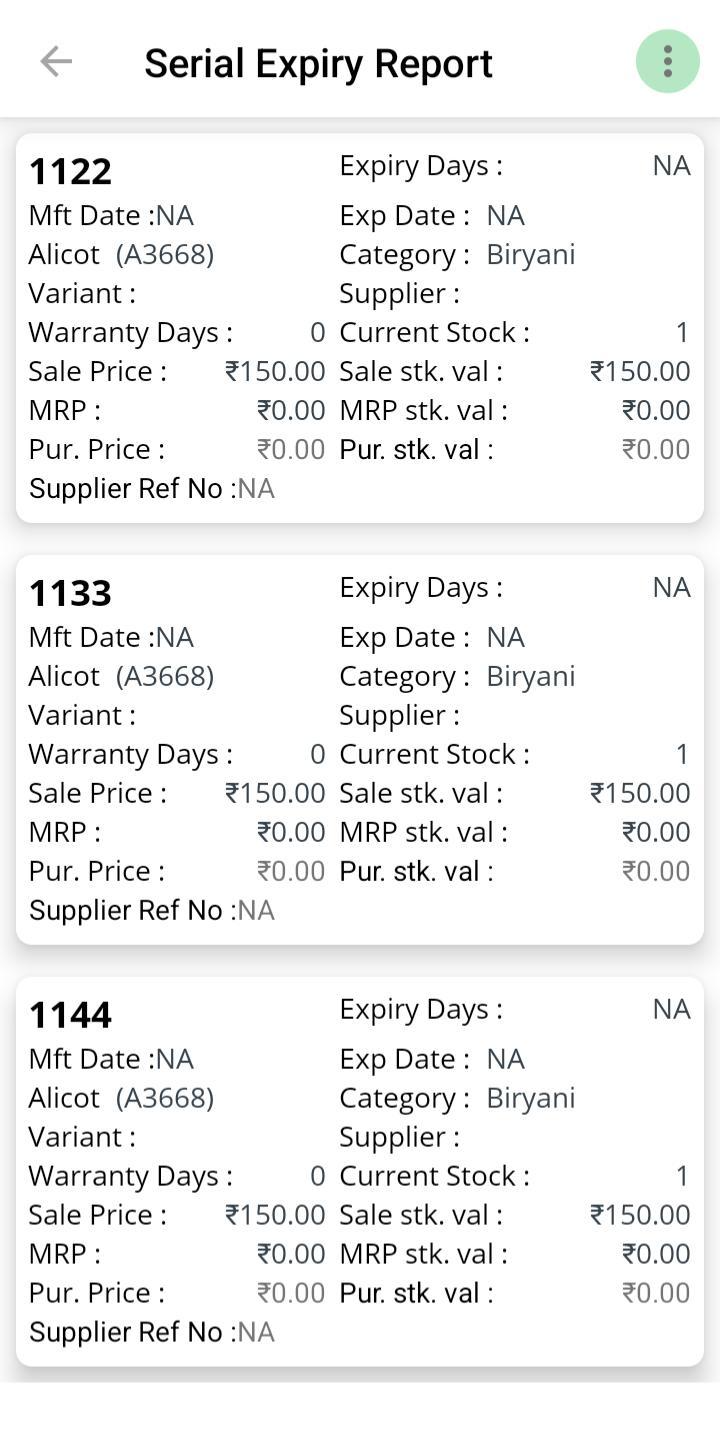Select serial number 1133 heading
The image size is (720, 1443).
point(70,594)
